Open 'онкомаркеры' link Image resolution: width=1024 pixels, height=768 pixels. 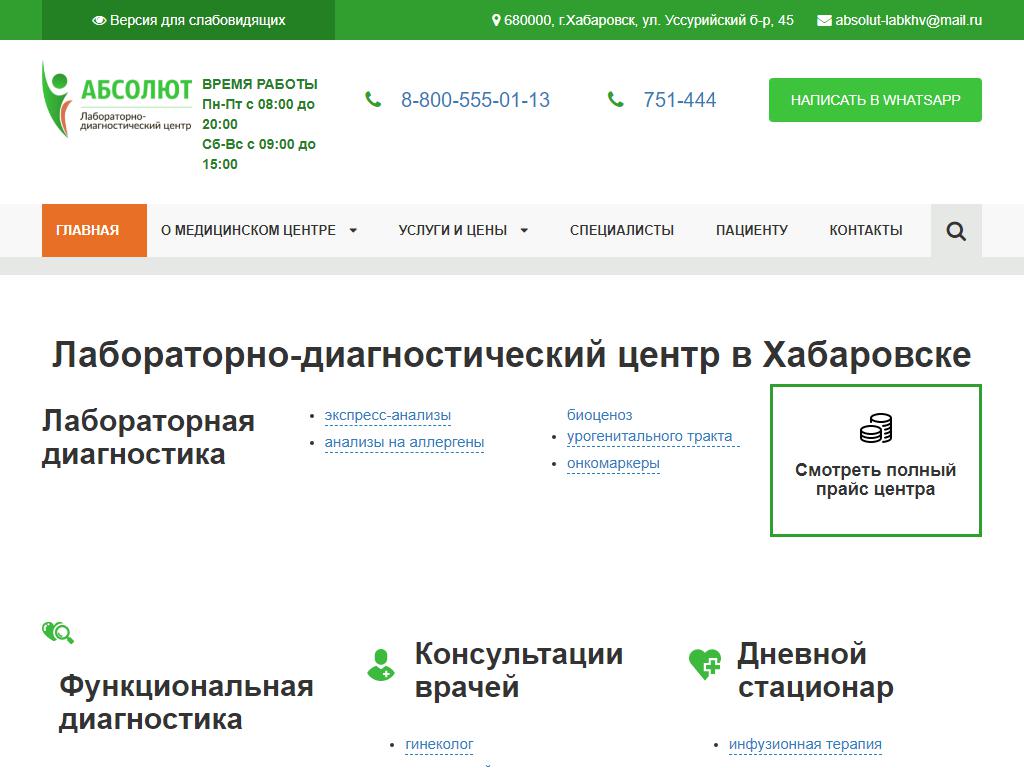[613, 464]
